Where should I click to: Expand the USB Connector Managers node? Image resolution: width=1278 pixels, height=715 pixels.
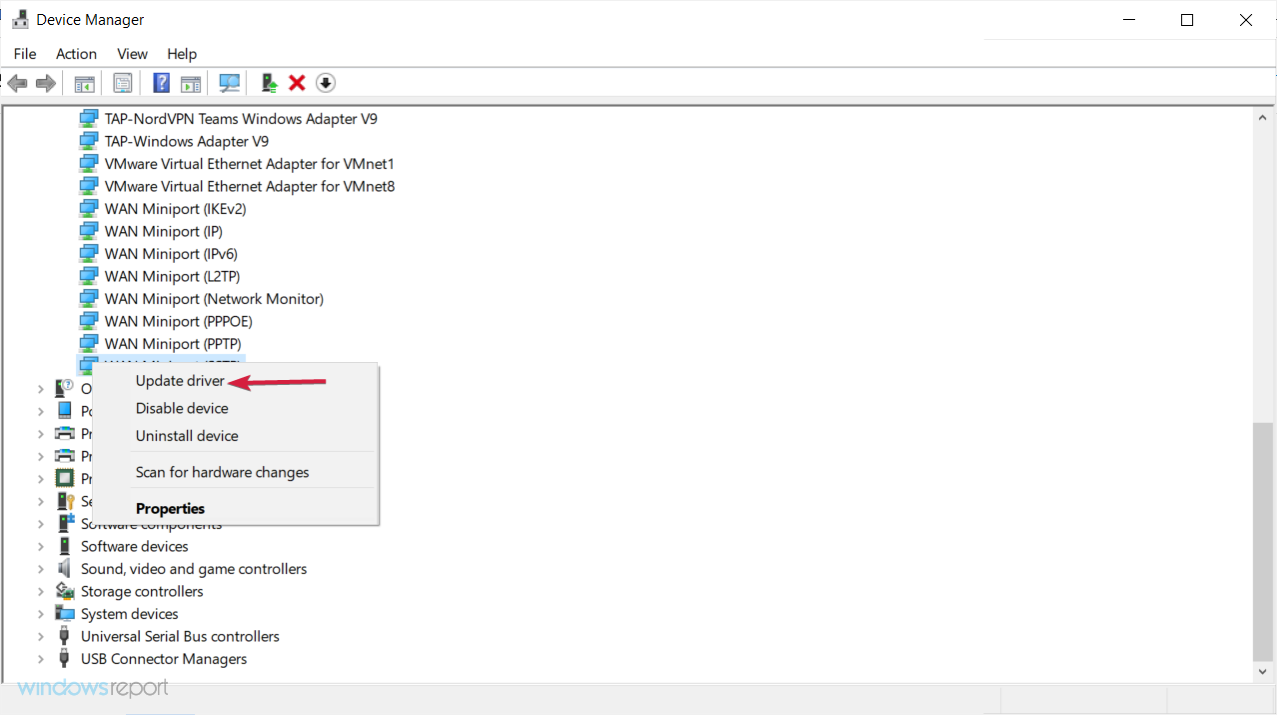pos(41,659)
